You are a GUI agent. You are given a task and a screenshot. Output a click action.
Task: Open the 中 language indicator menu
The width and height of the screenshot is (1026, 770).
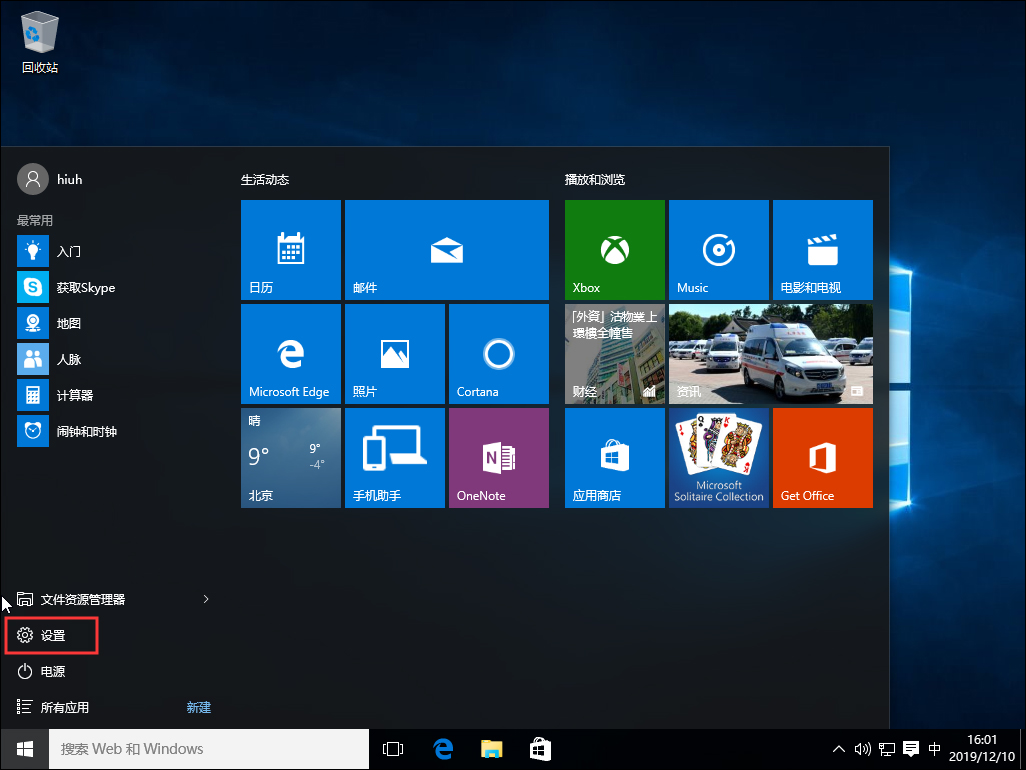coord(934,748)
